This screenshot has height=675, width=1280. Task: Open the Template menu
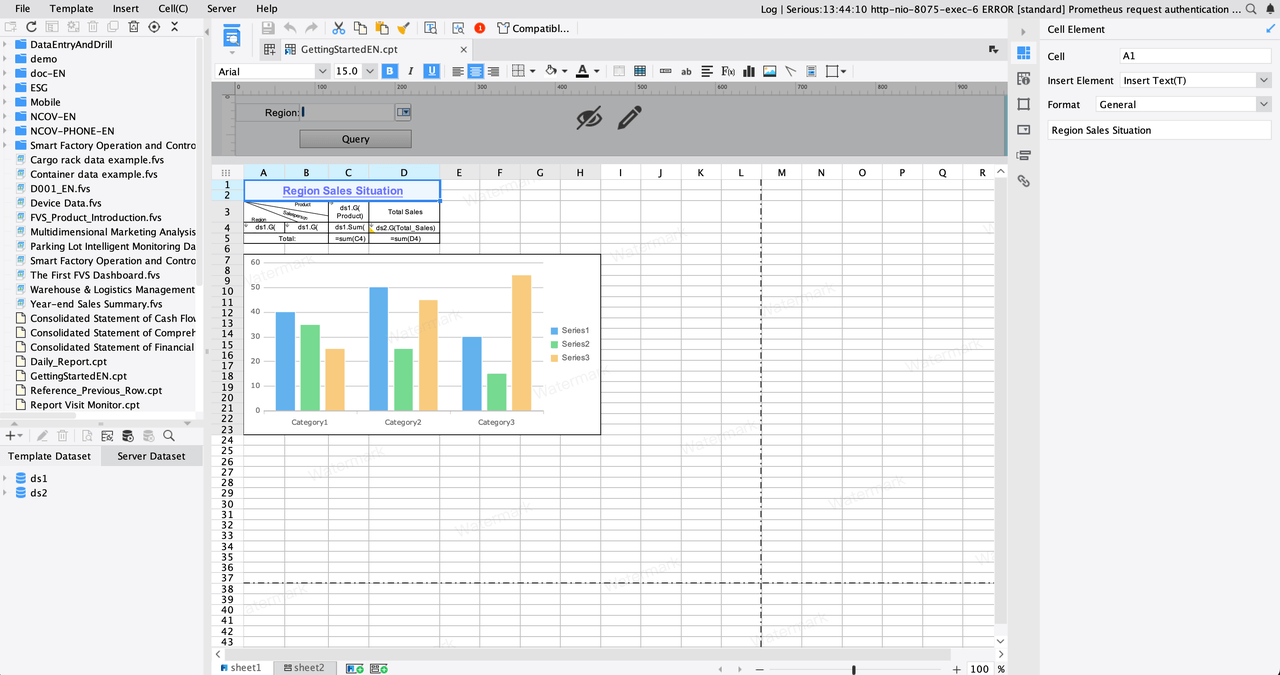coord(71,8)
